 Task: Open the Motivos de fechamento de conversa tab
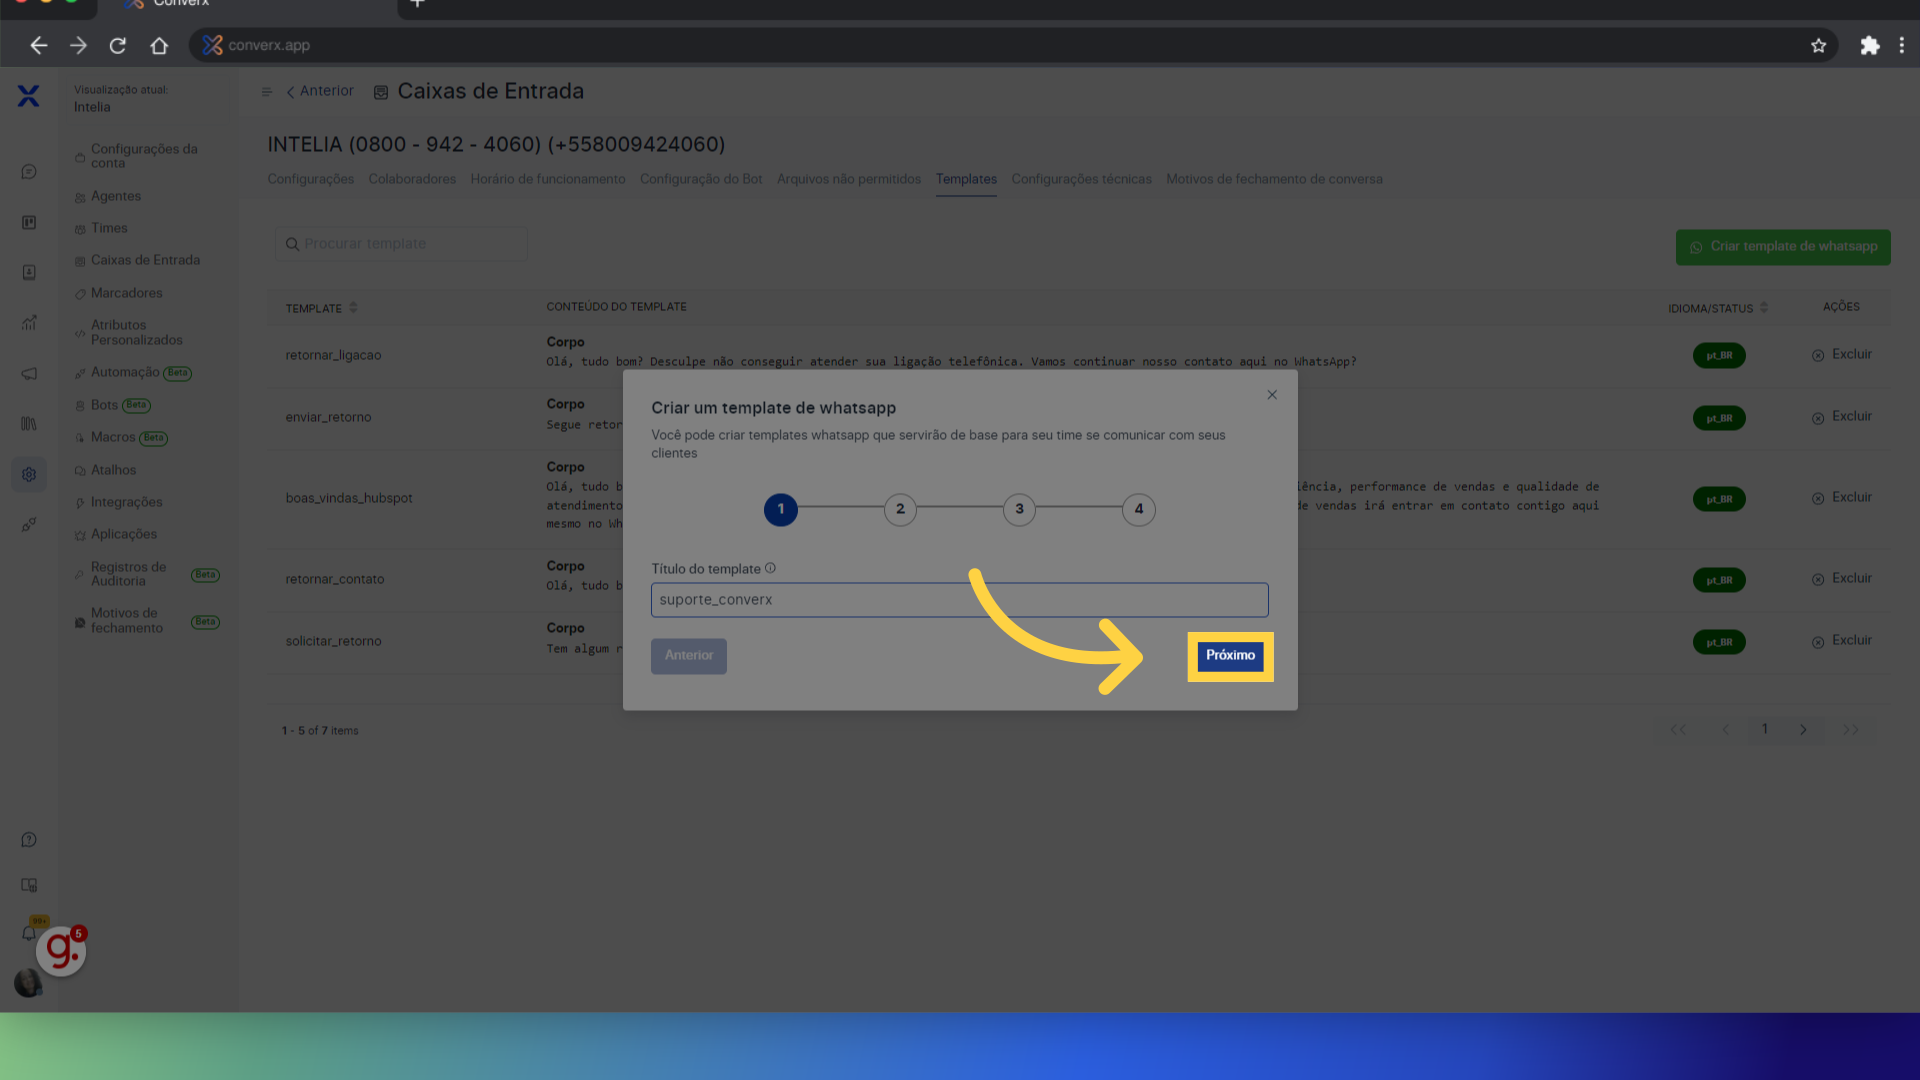pyautogui.click(x=1274, y=179)
